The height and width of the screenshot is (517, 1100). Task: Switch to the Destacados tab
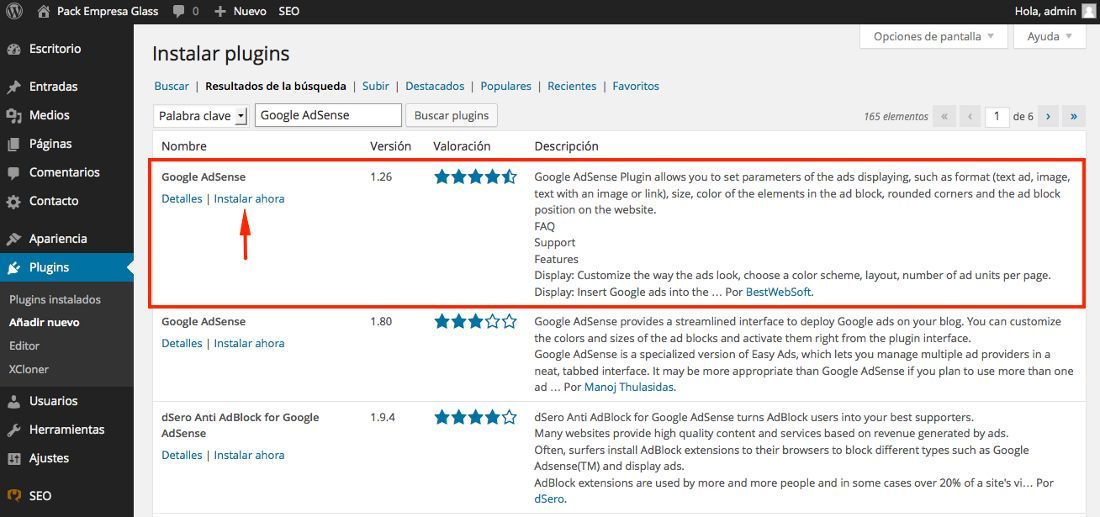click(434, 86)
